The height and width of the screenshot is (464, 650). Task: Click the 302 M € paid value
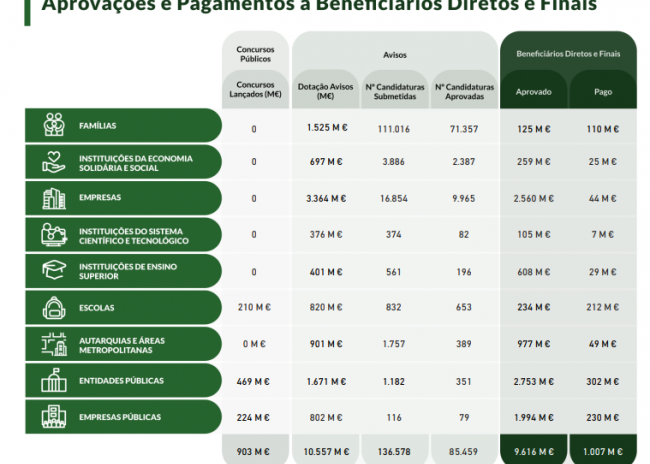[602, 381]
